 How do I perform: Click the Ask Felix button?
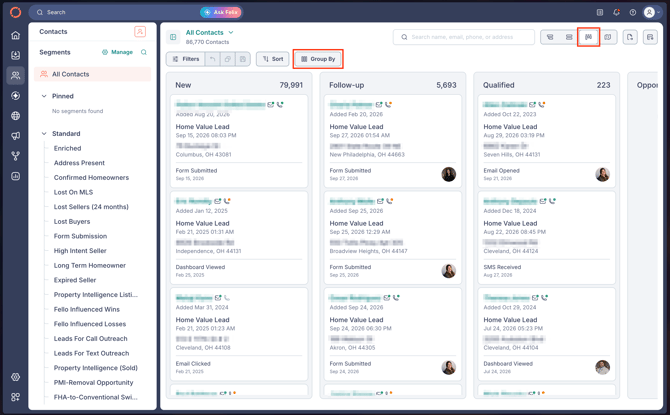tap(221, 12)
